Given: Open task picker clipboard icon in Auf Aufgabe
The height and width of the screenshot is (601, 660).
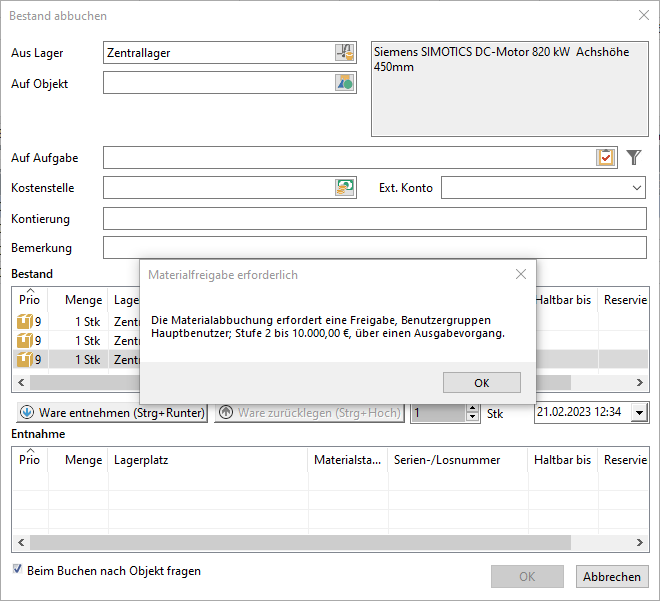Looking at the screenshot, I should 605,158.
